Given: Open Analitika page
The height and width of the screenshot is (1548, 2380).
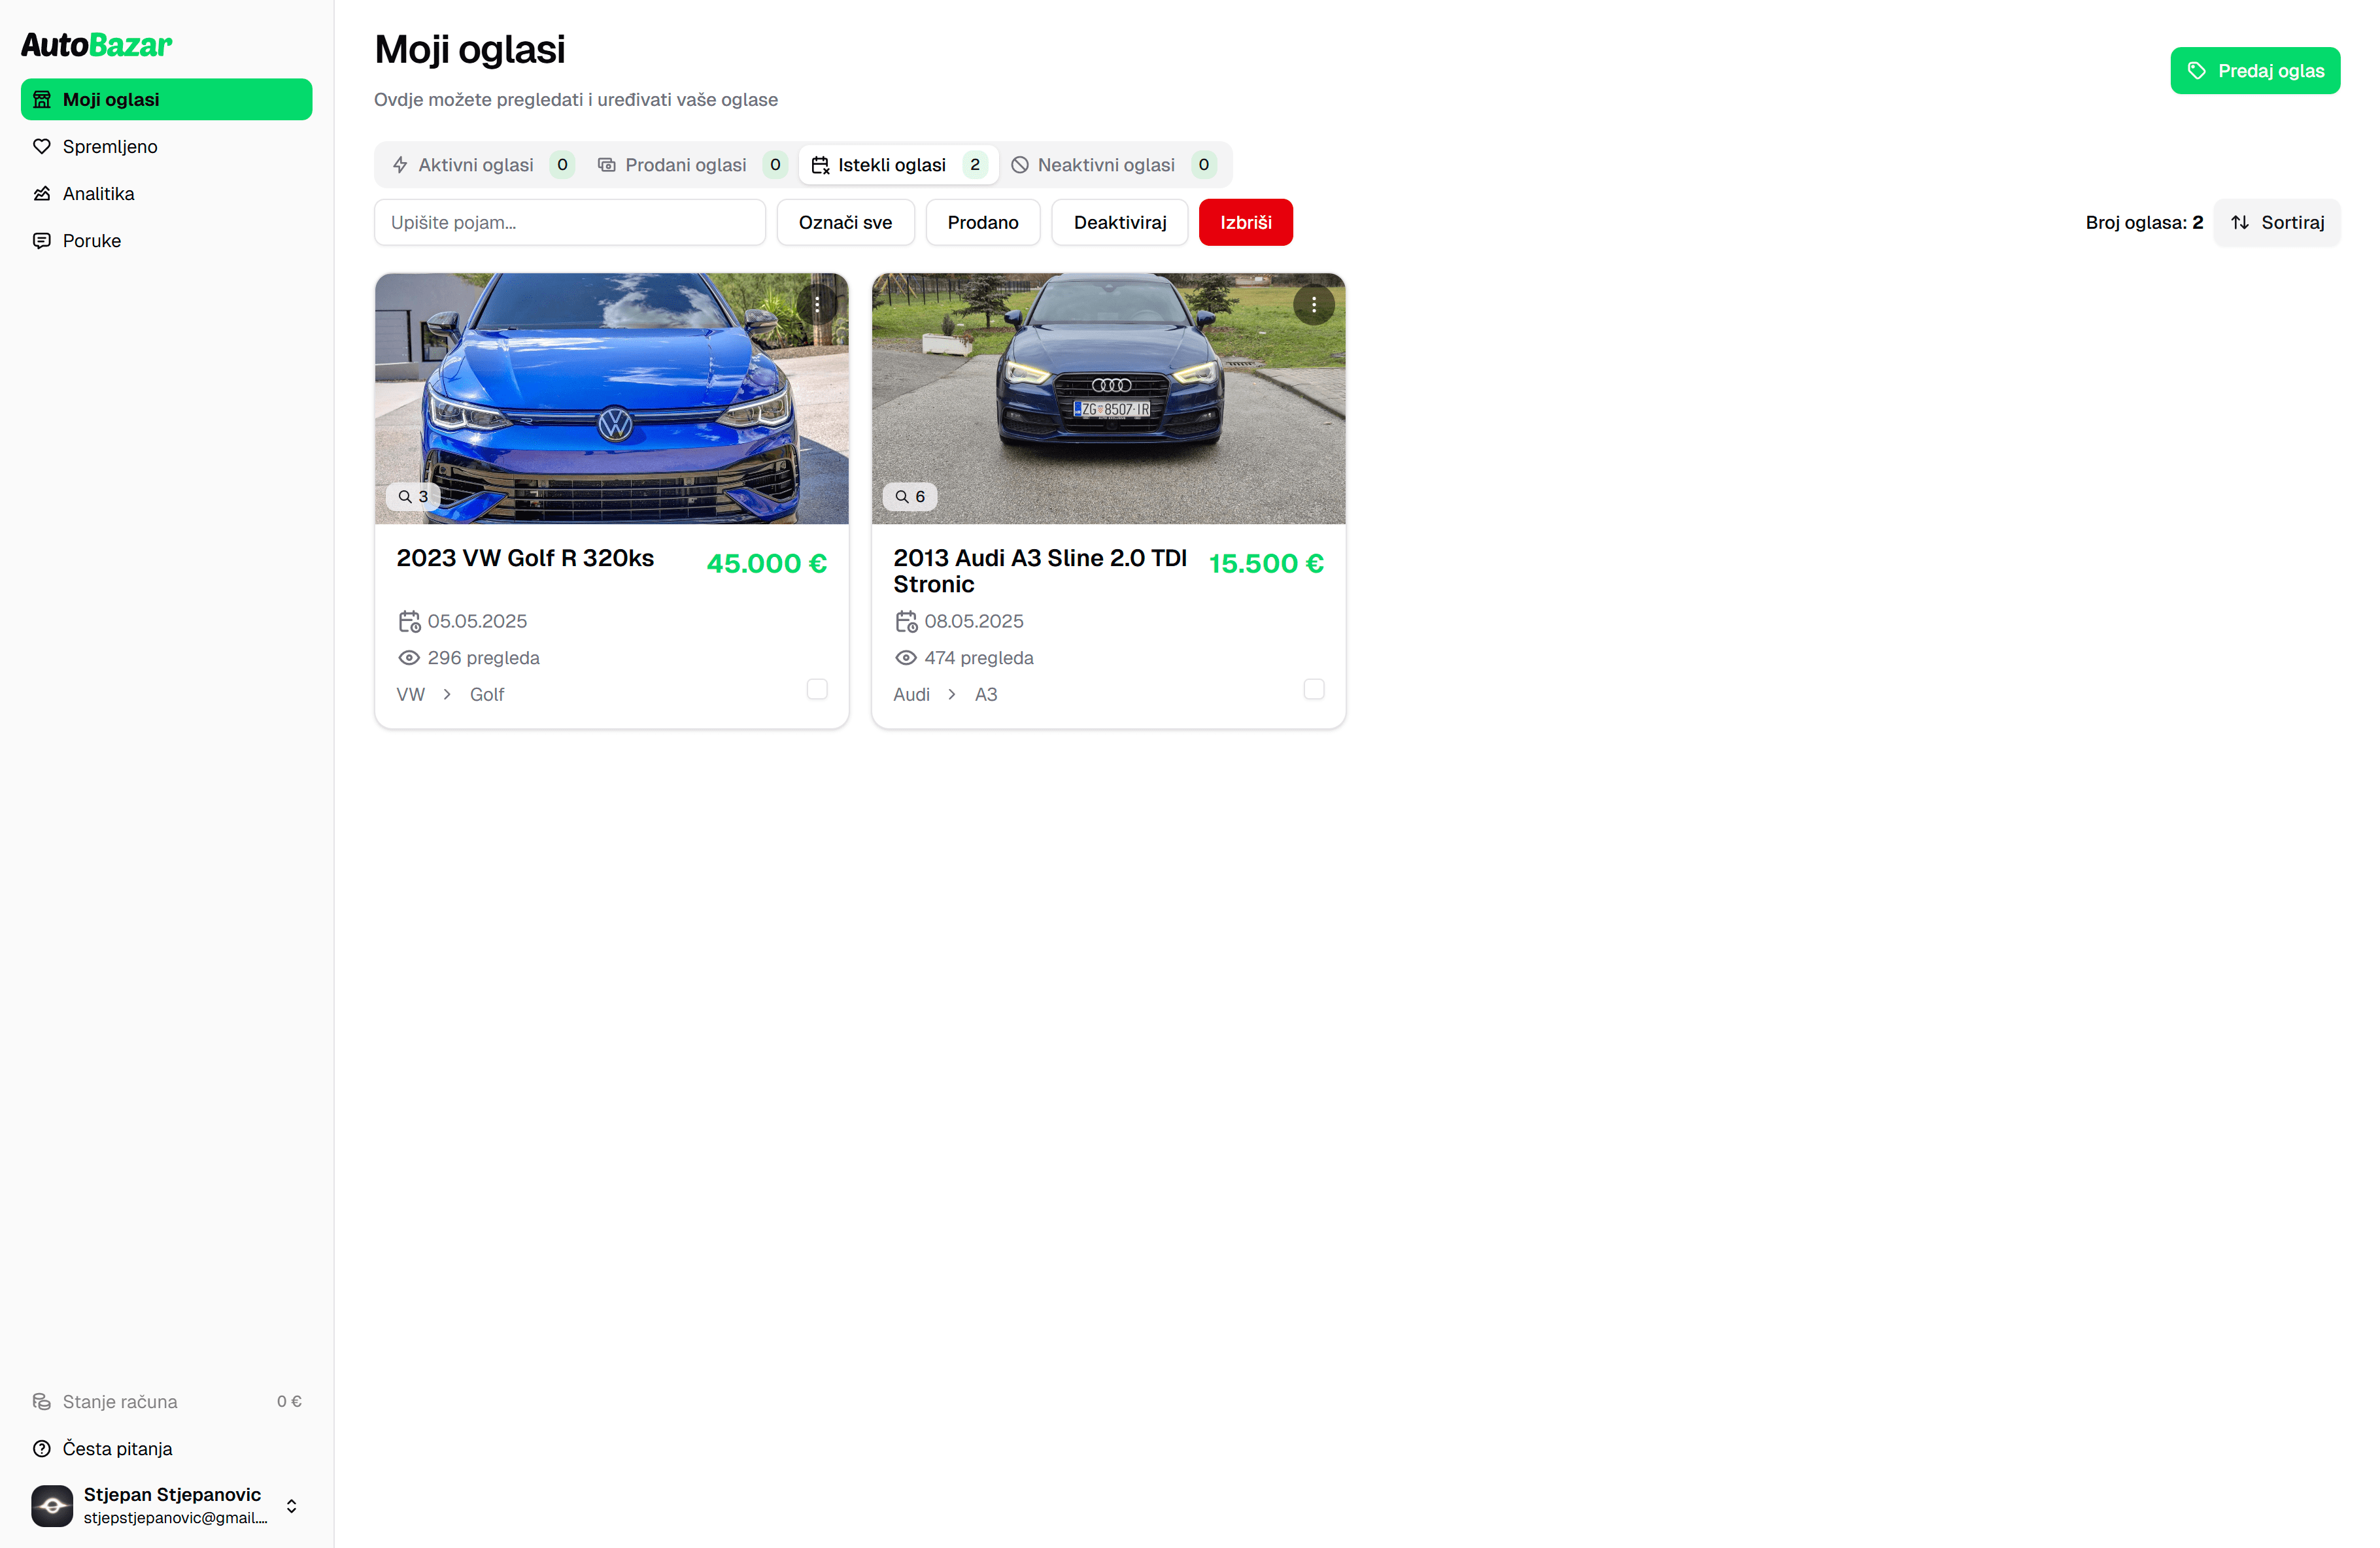Looking at the screenshot, I should 166,193.
